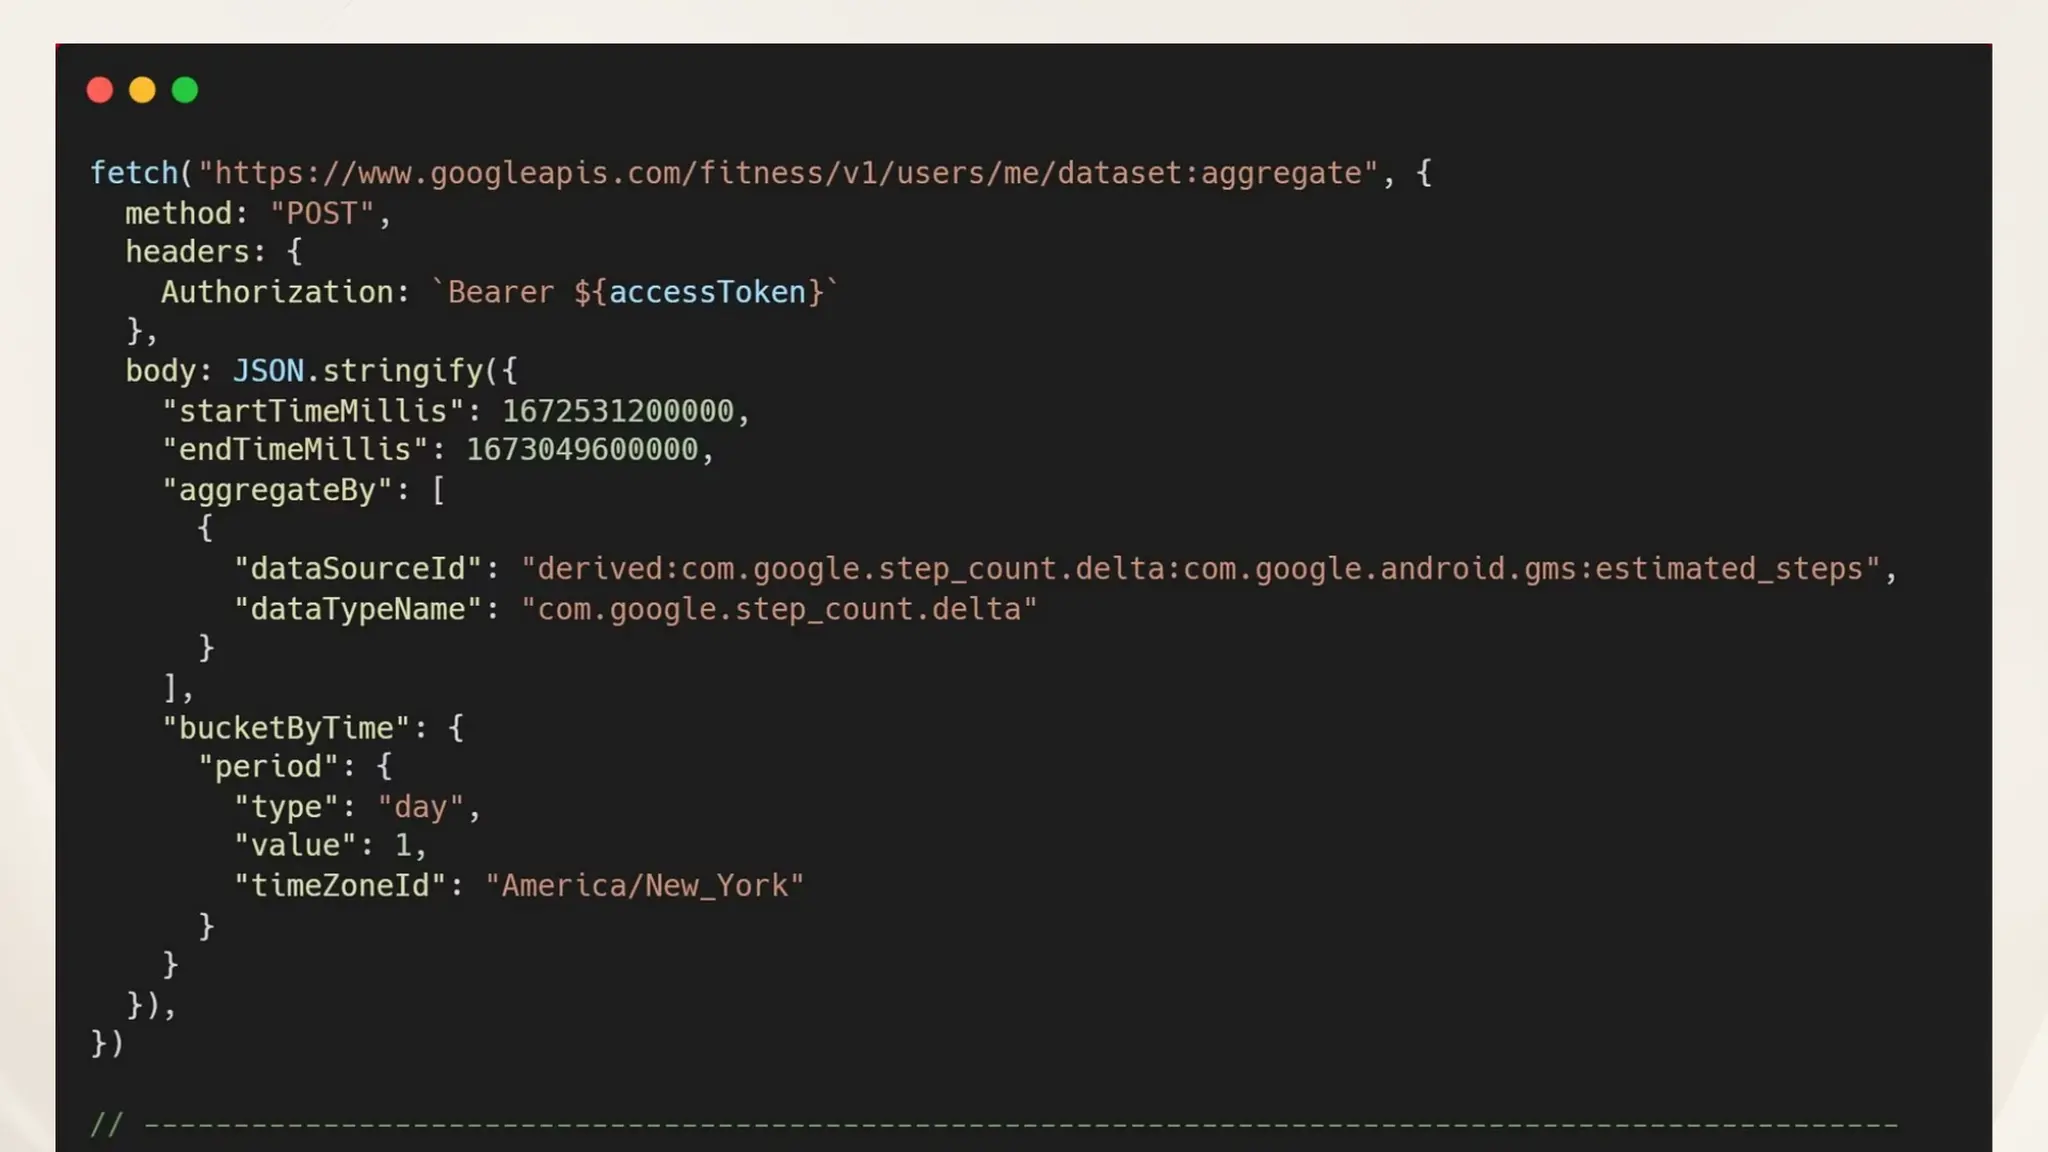Viewport: 2048px width, 1152px height.
Task: Click the "com.google.step_count.delta" dataTypeName value
Action: click(x=779, y=609)
